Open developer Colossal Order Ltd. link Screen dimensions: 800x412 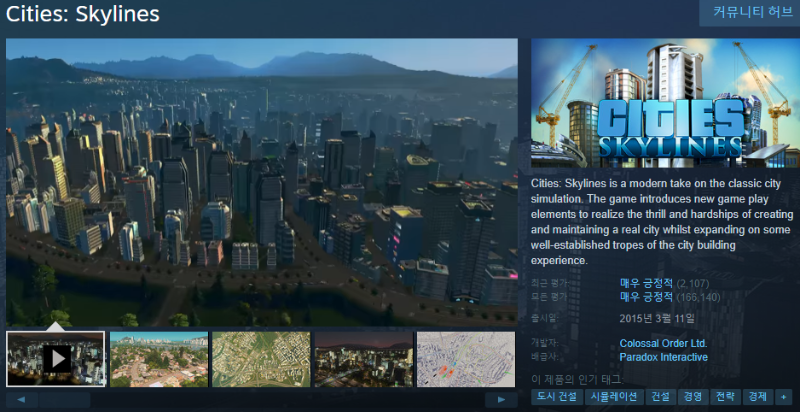663,343
